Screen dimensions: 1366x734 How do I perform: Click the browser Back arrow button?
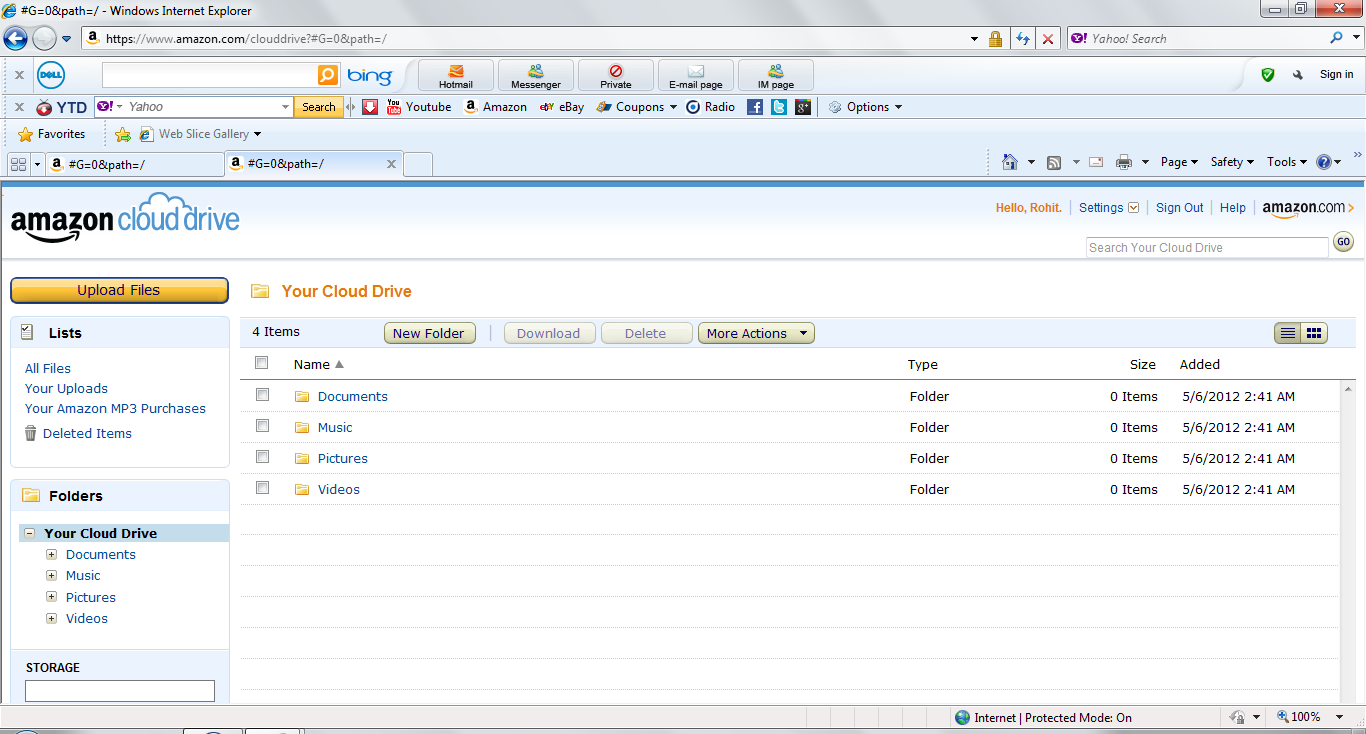[x=15, y=39]
